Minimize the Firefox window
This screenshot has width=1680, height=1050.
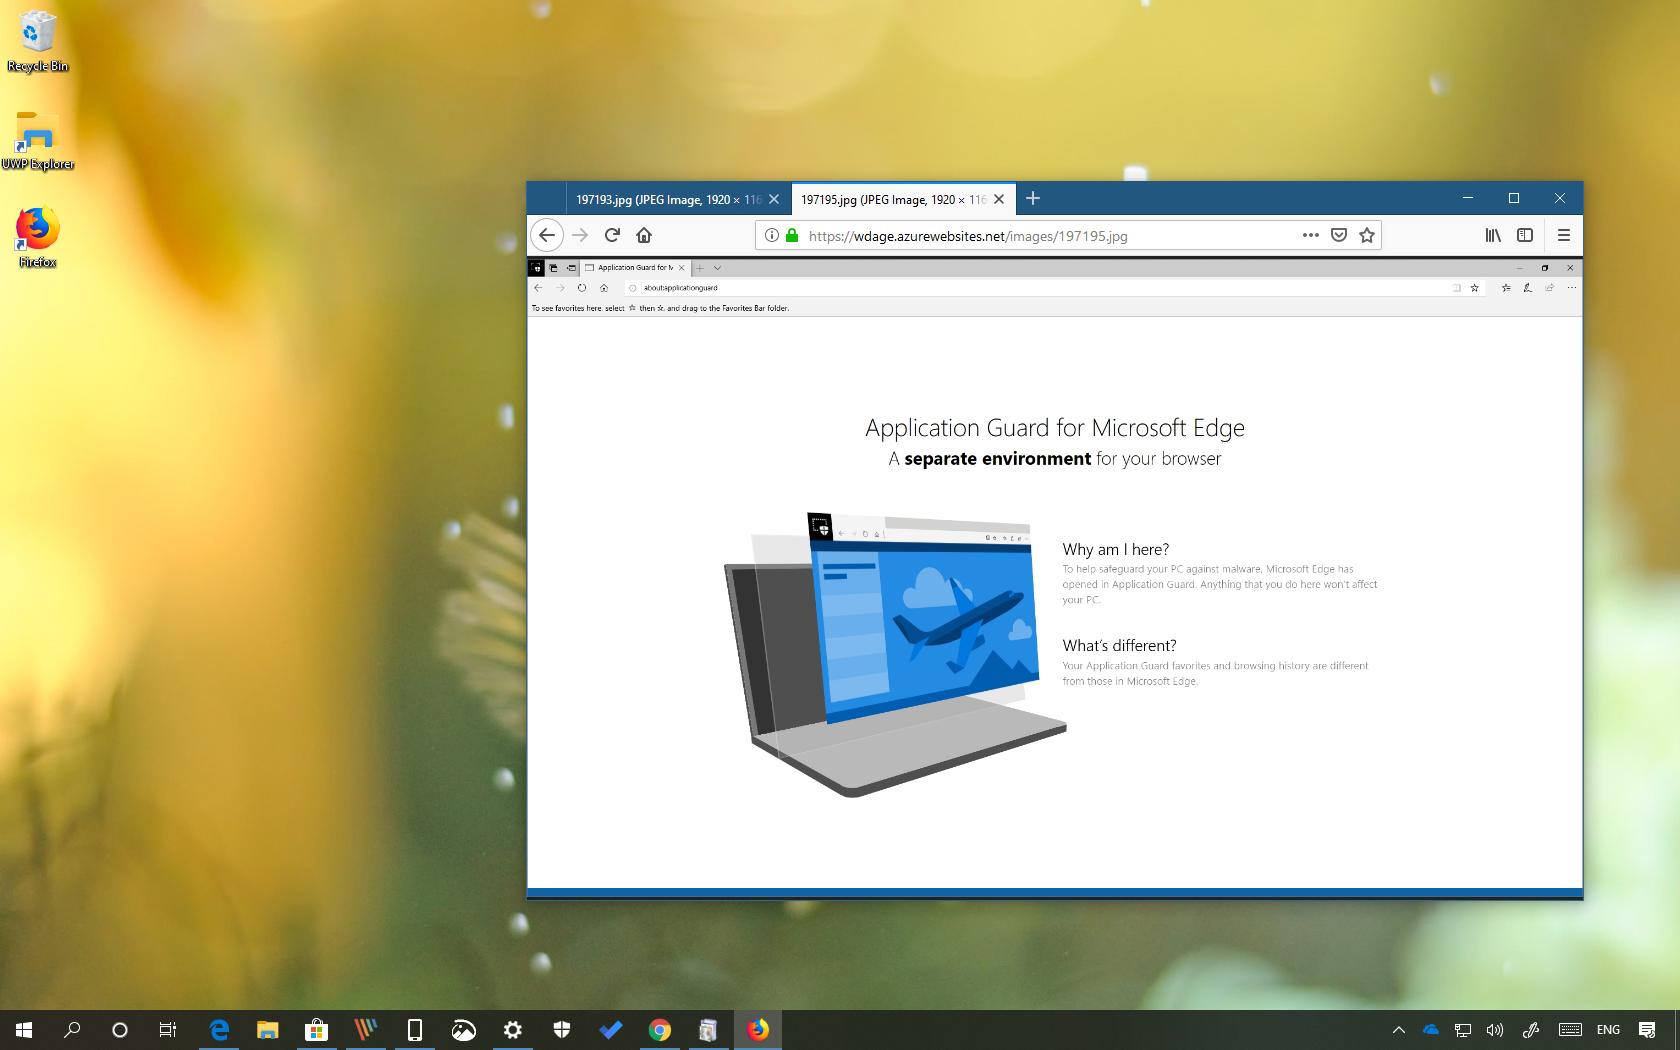point(1468,198)
